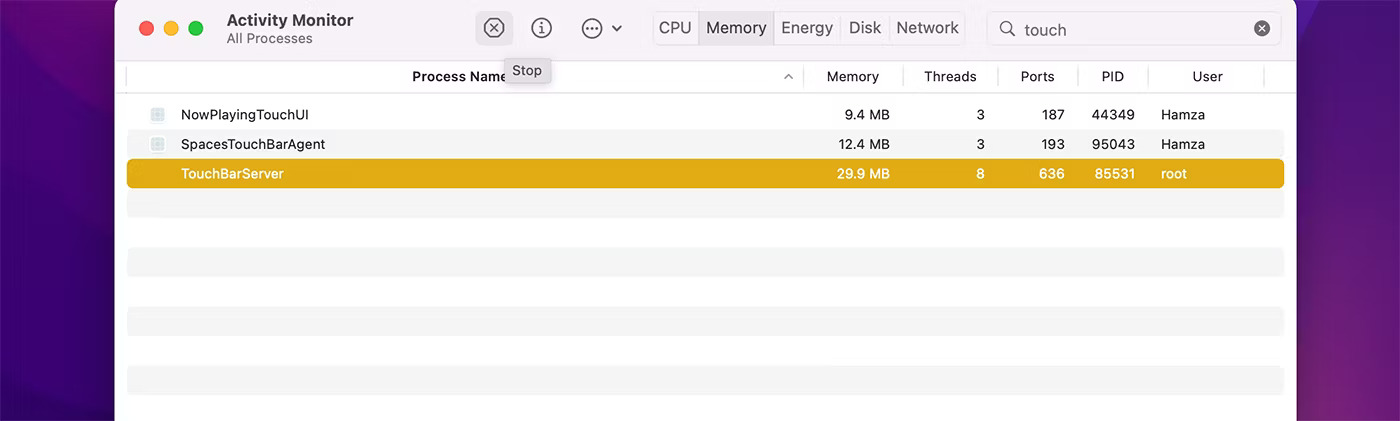Click the 12.4 MB memory value
The width and height of the screenshot is (1400, 421).
(x=863, y=144)
